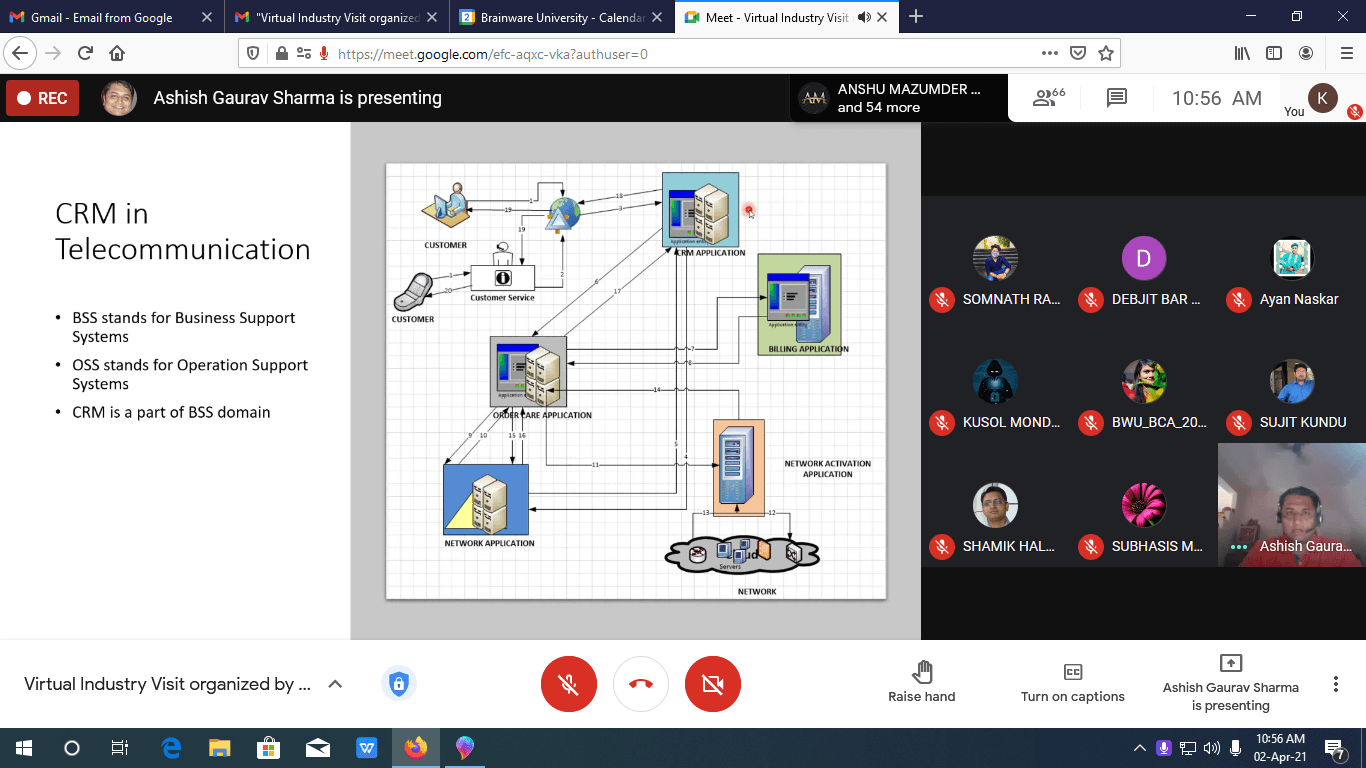Click the red leave call button
This screenshot has width=1366, height=768.
641,684
